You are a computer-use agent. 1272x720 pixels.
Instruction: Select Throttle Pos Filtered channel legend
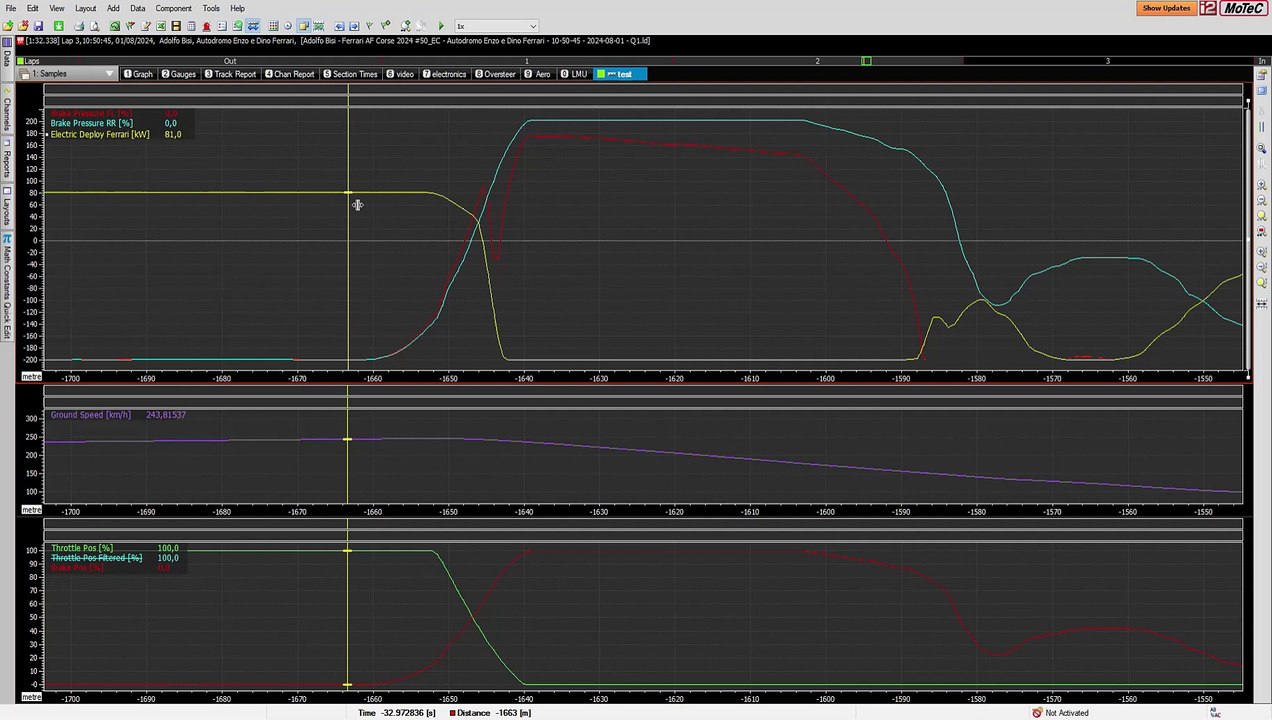(x=96, y=558)
